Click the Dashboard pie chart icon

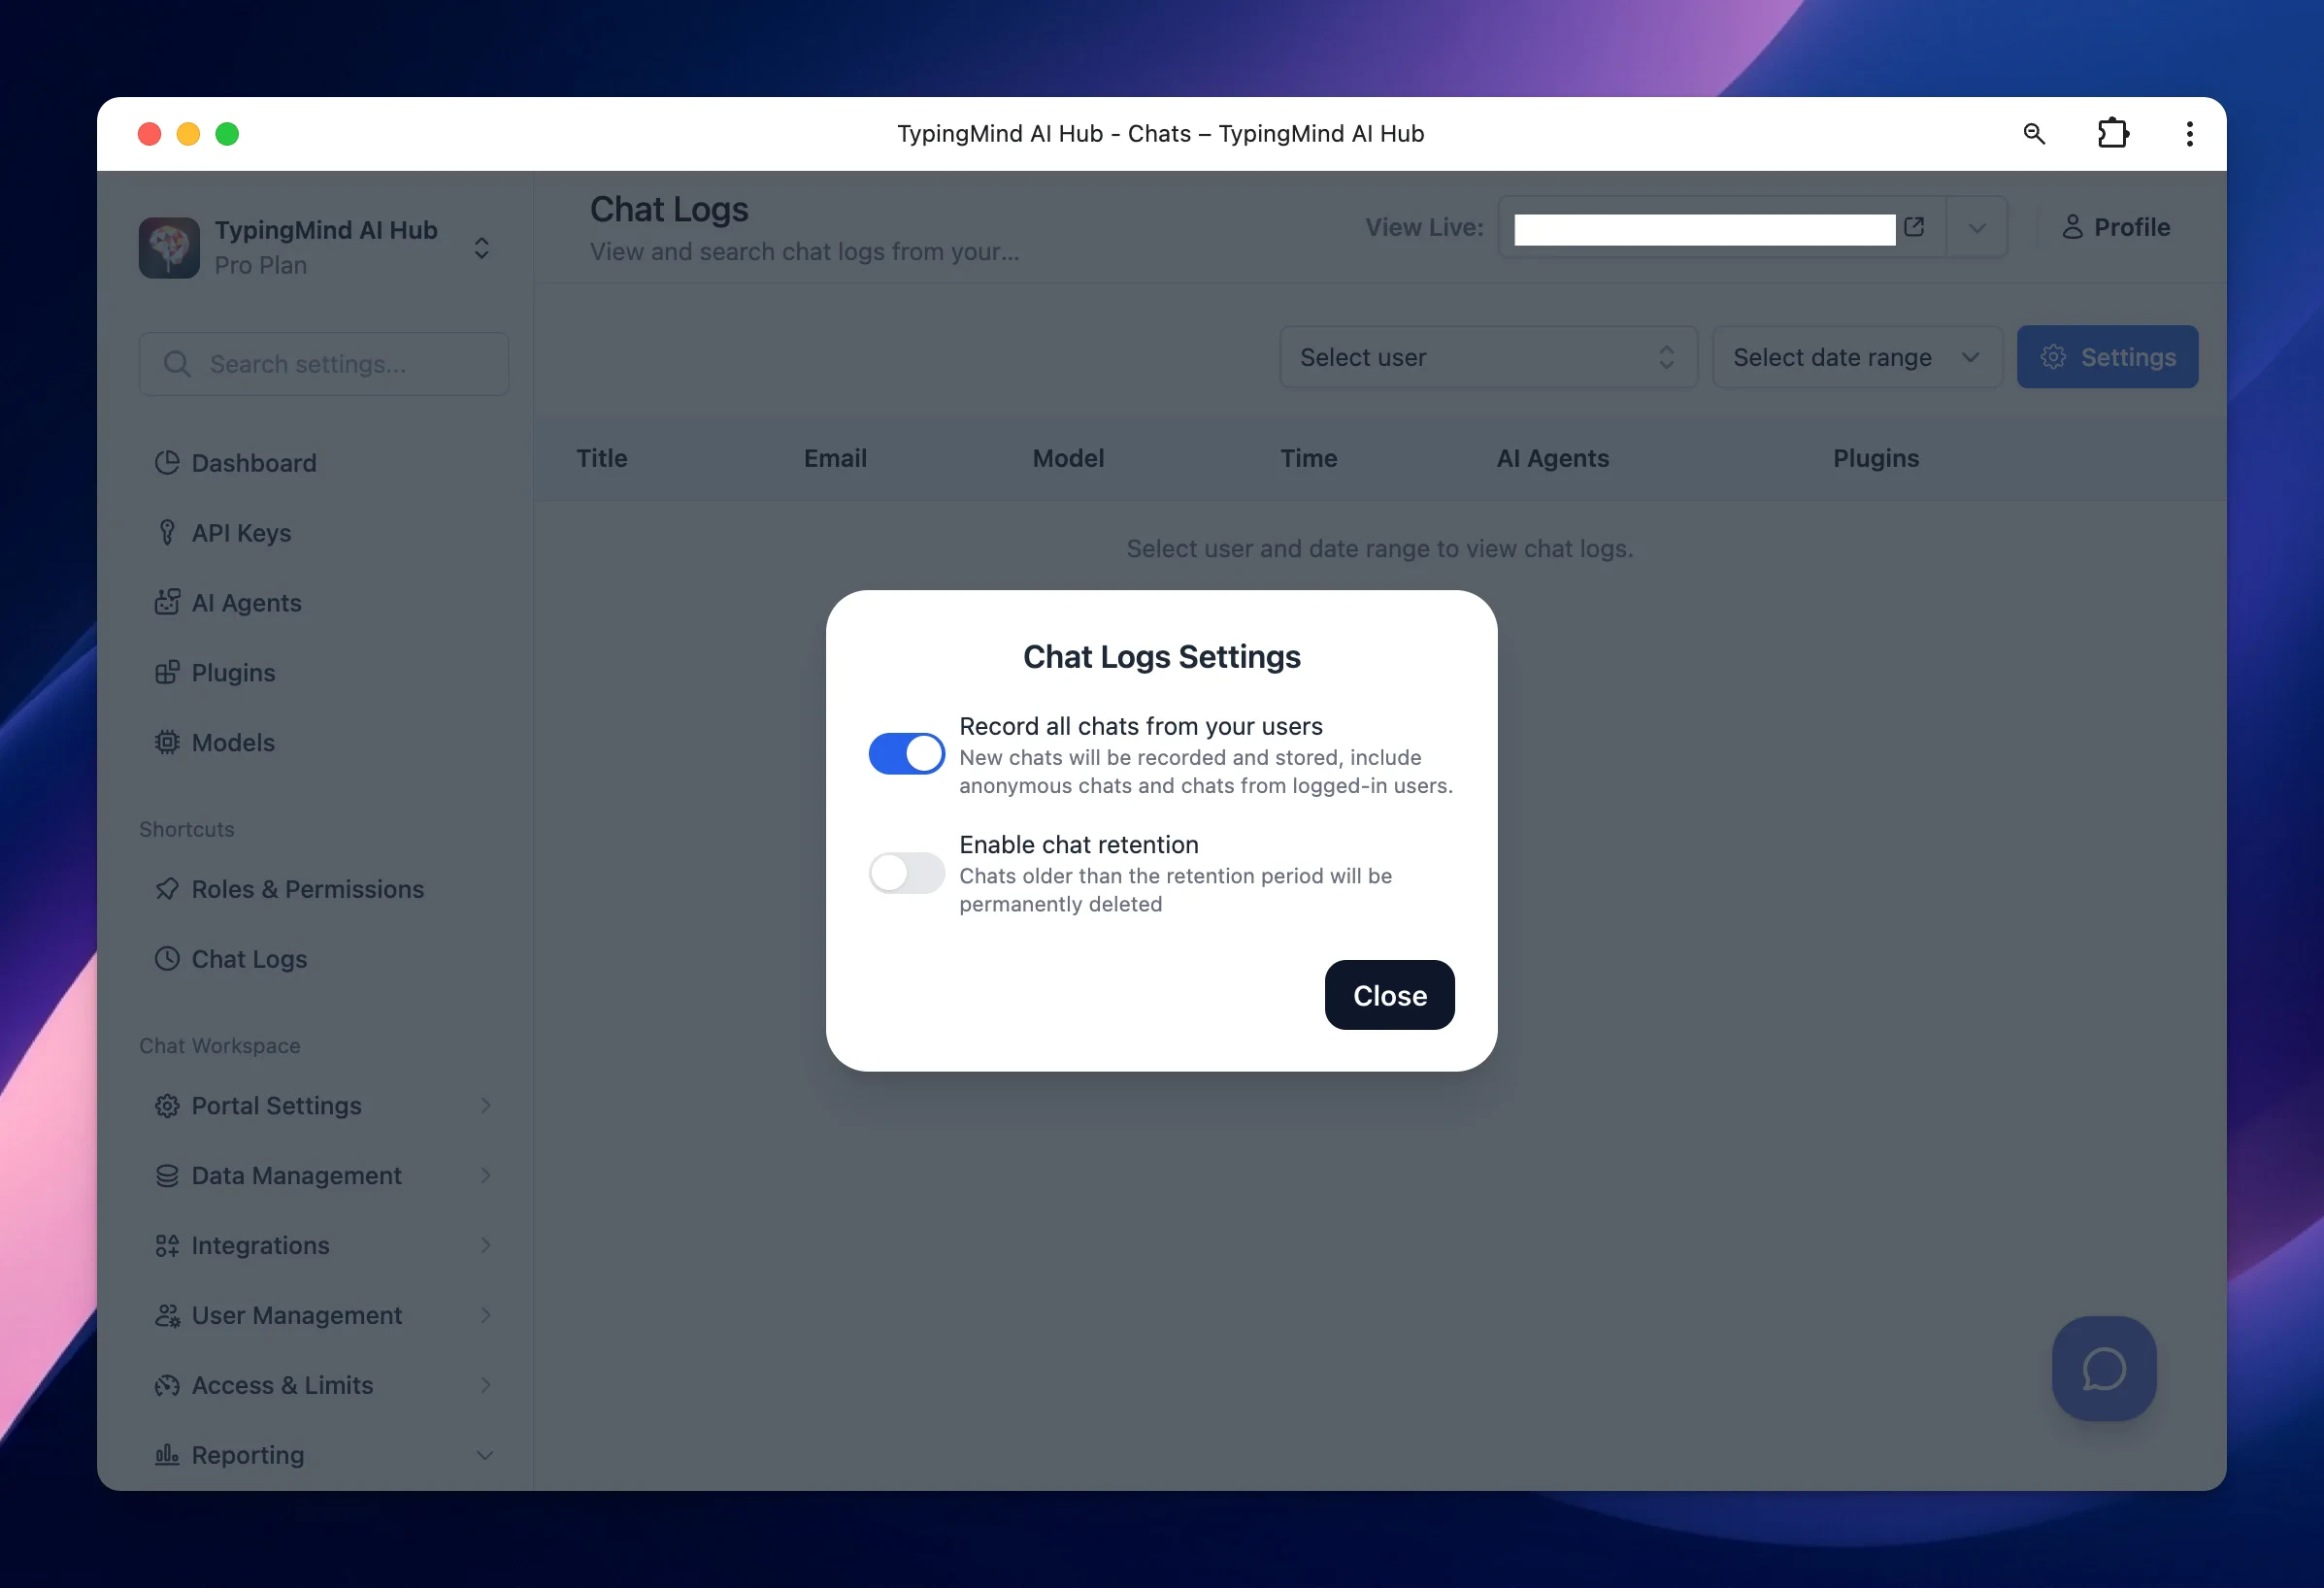(167, 463)
